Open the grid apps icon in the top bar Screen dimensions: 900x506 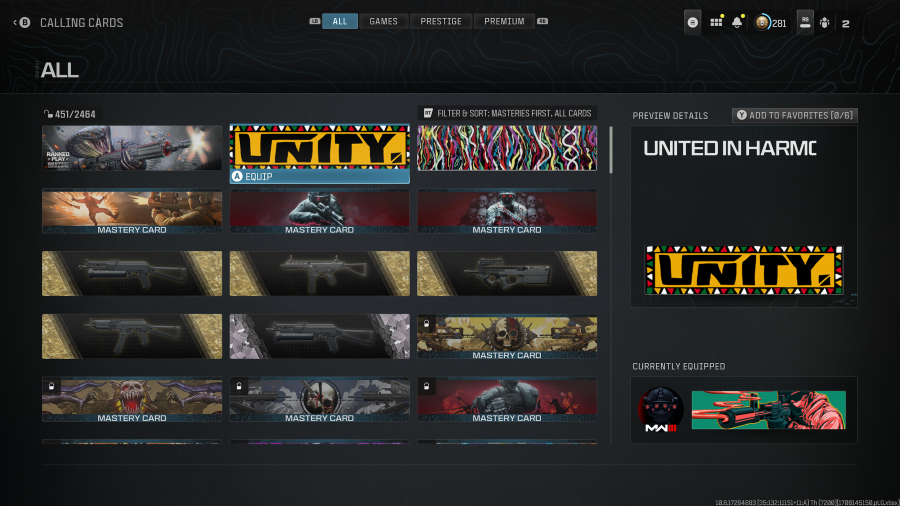pyautogui.click(x=716, y=22)
